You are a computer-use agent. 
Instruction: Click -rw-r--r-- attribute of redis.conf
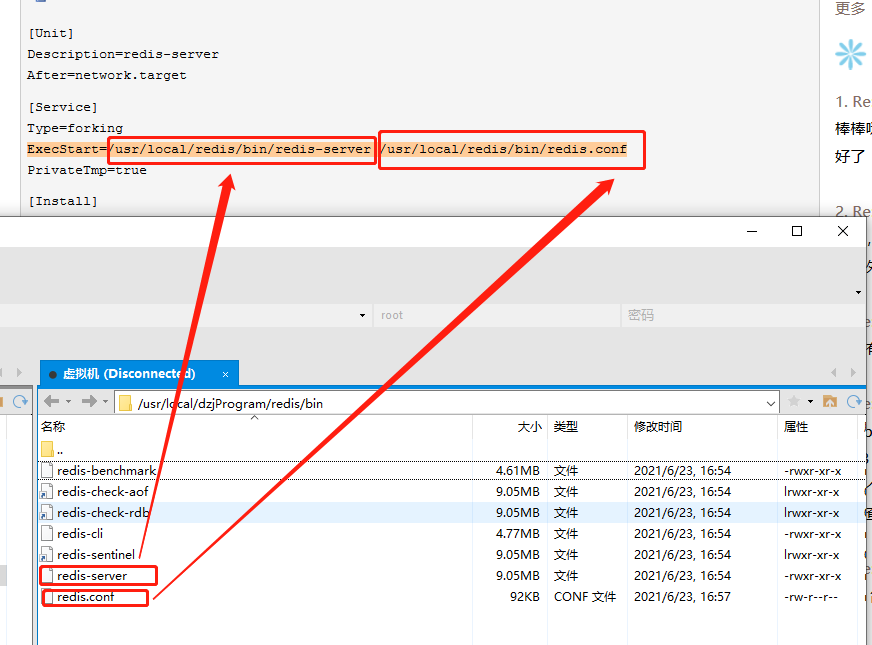[x=811, y=597]
